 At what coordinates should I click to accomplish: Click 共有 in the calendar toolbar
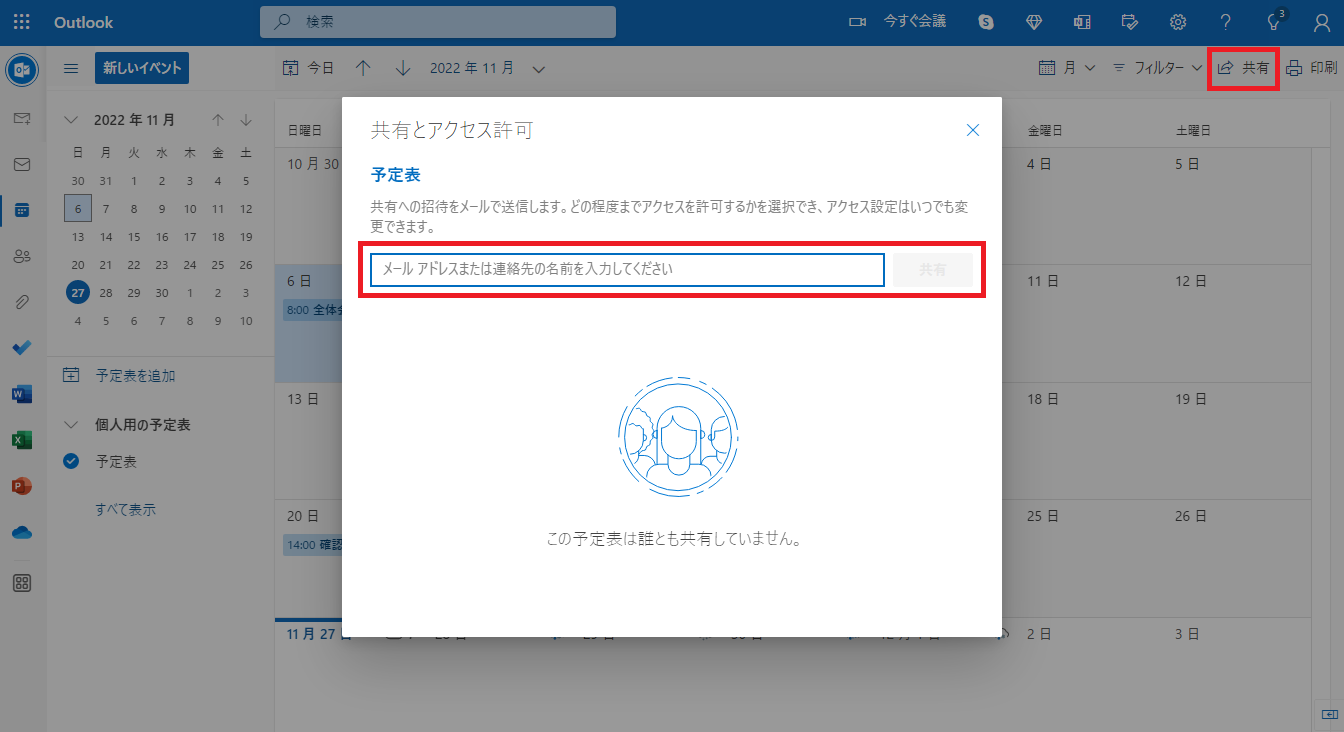tap(1243, 68)
